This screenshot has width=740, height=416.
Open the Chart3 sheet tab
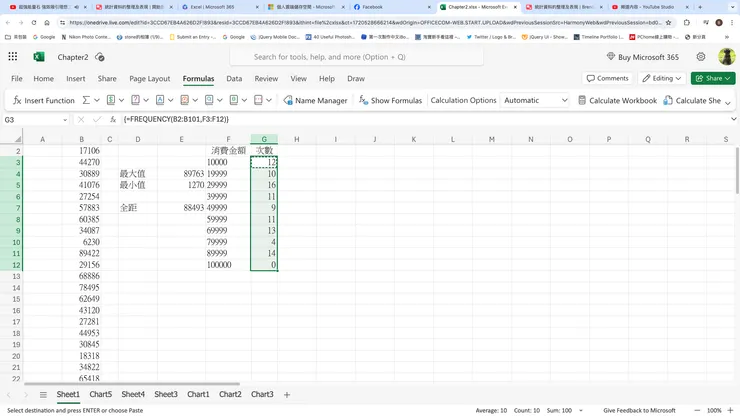(x=262, y=394)
